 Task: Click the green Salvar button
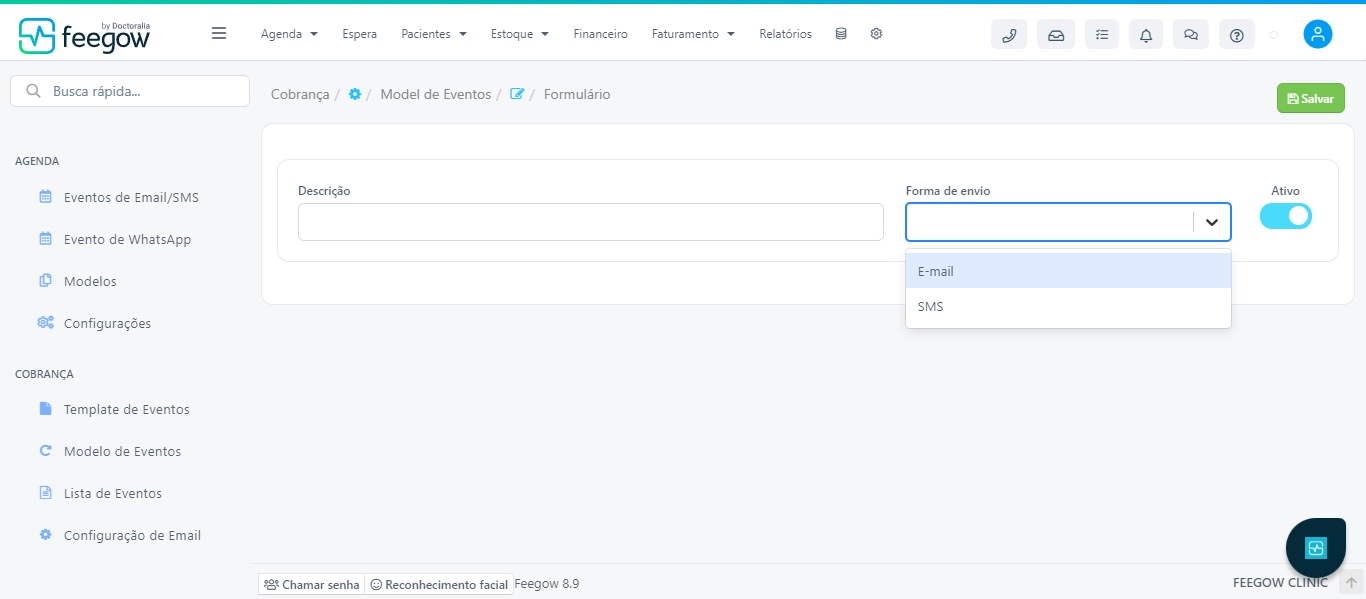tap(1311, 98)
